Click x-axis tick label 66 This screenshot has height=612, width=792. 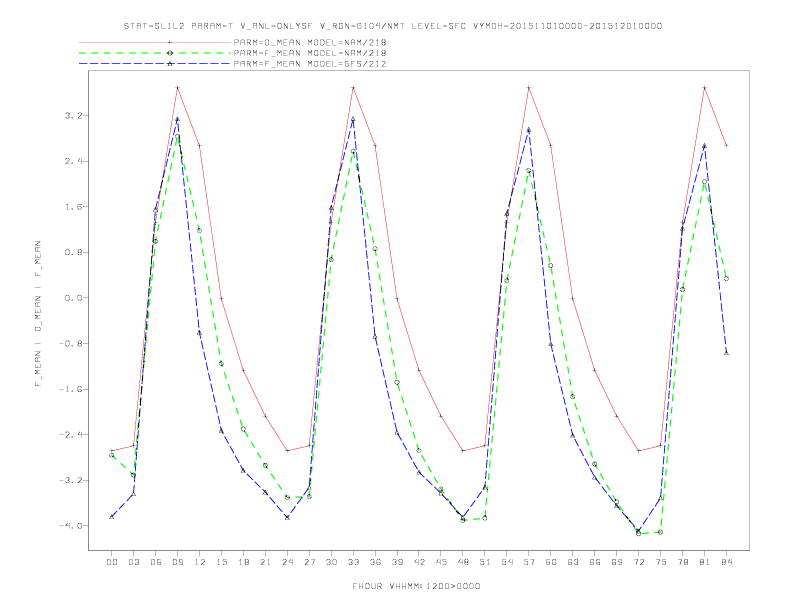595,562
